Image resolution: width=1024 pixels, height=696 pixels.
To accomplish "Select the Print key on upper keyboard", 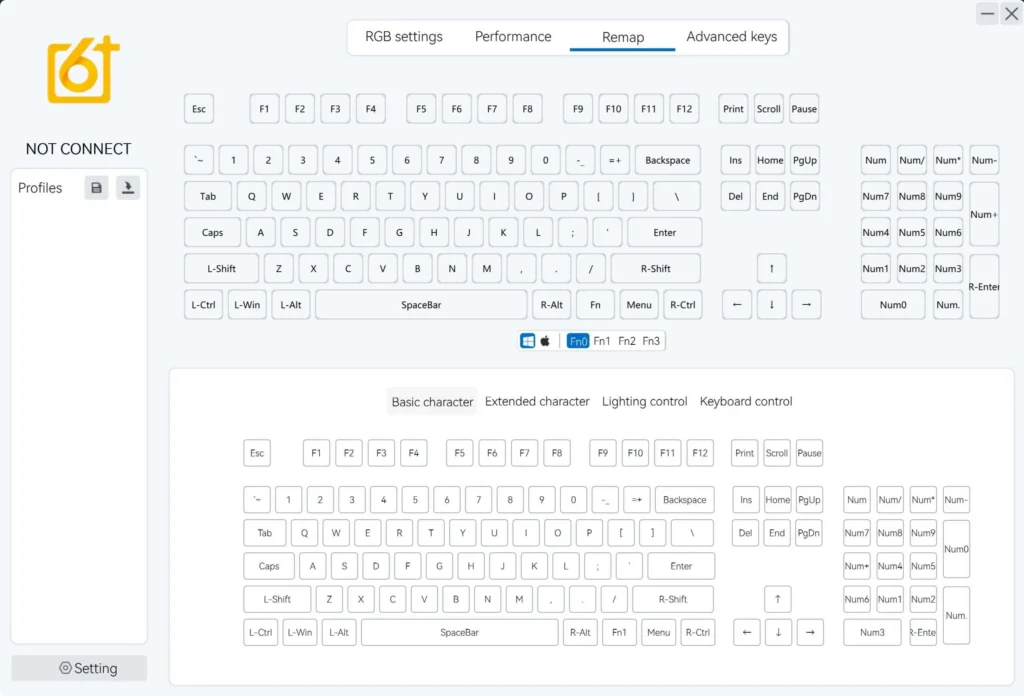I will pos(733,109).
